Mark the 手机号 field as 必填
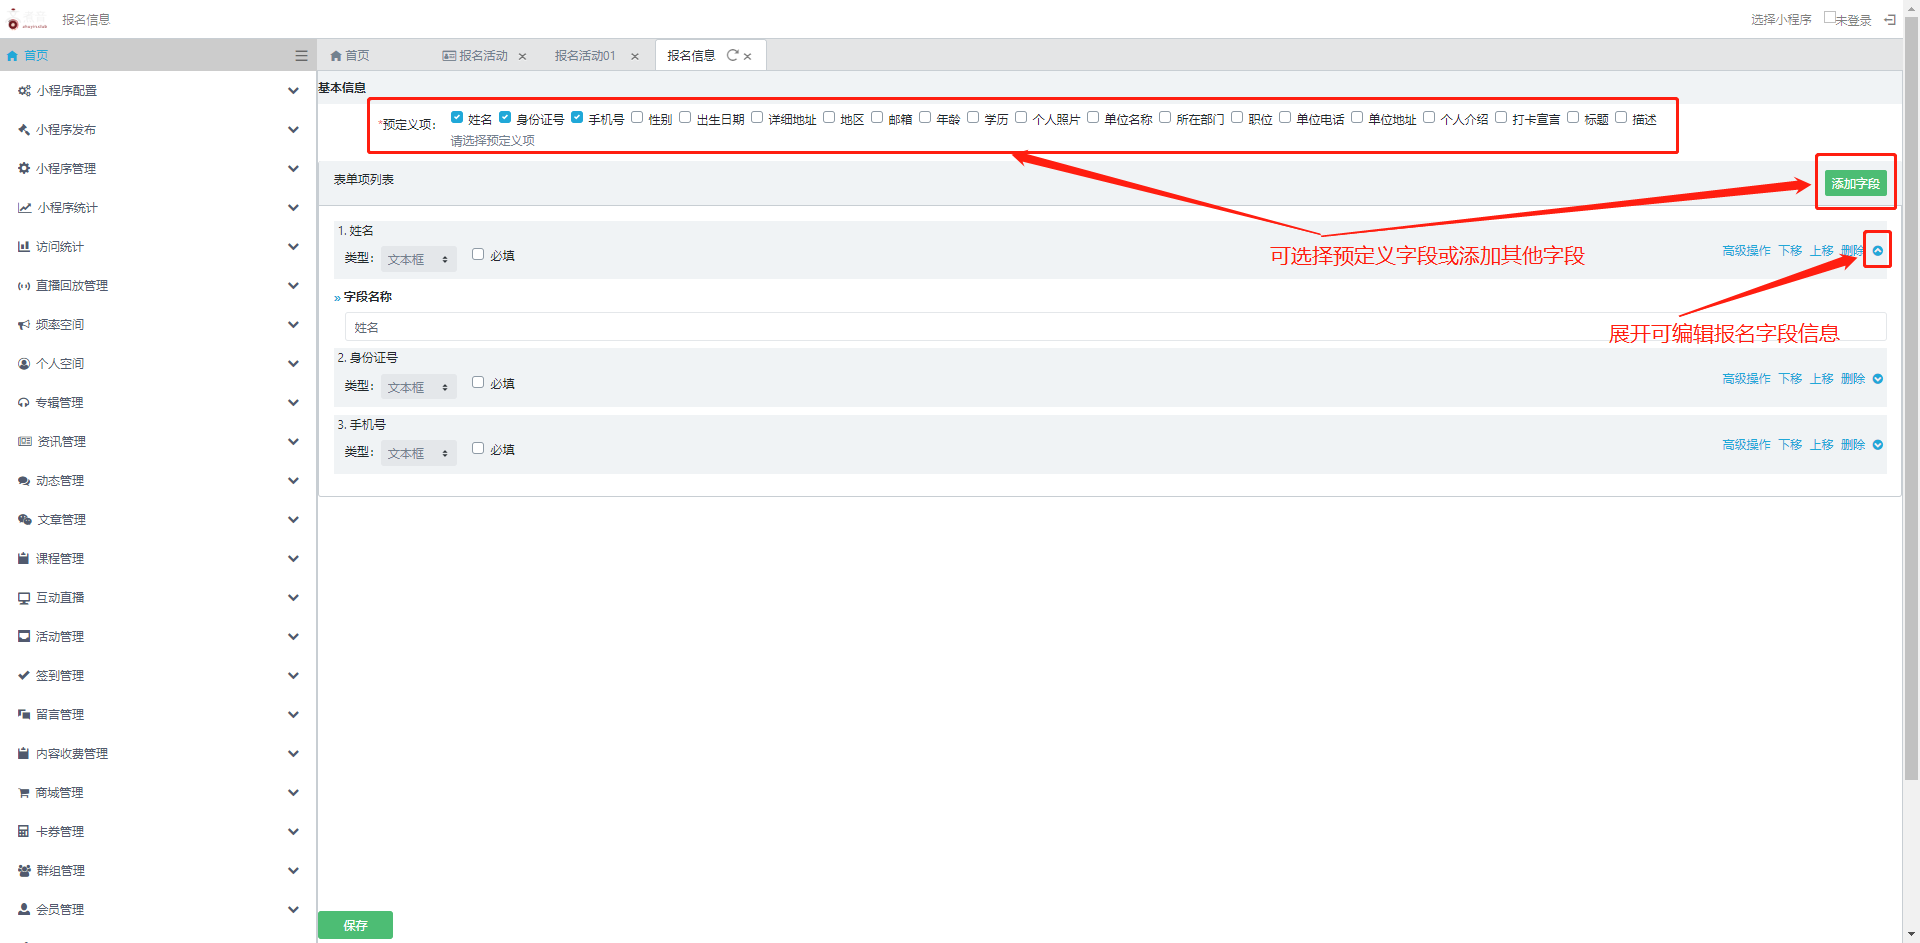 click(478, 449)
